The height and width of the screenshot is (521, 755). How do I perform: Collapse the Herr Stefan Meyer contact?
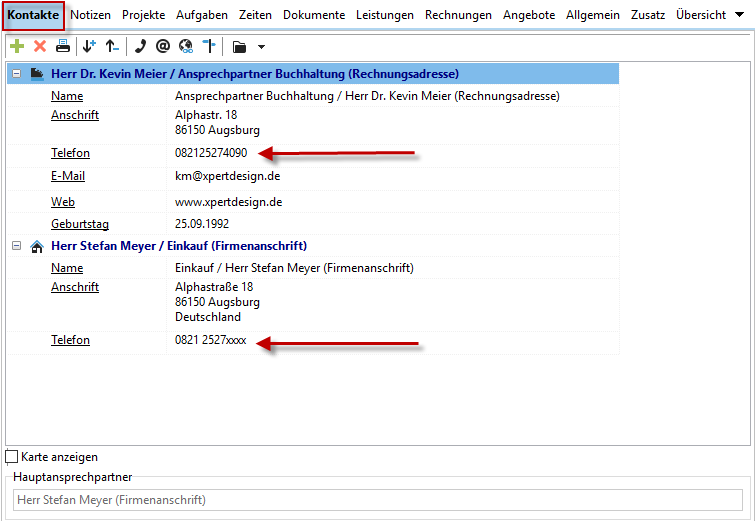[x=17, y=246]
